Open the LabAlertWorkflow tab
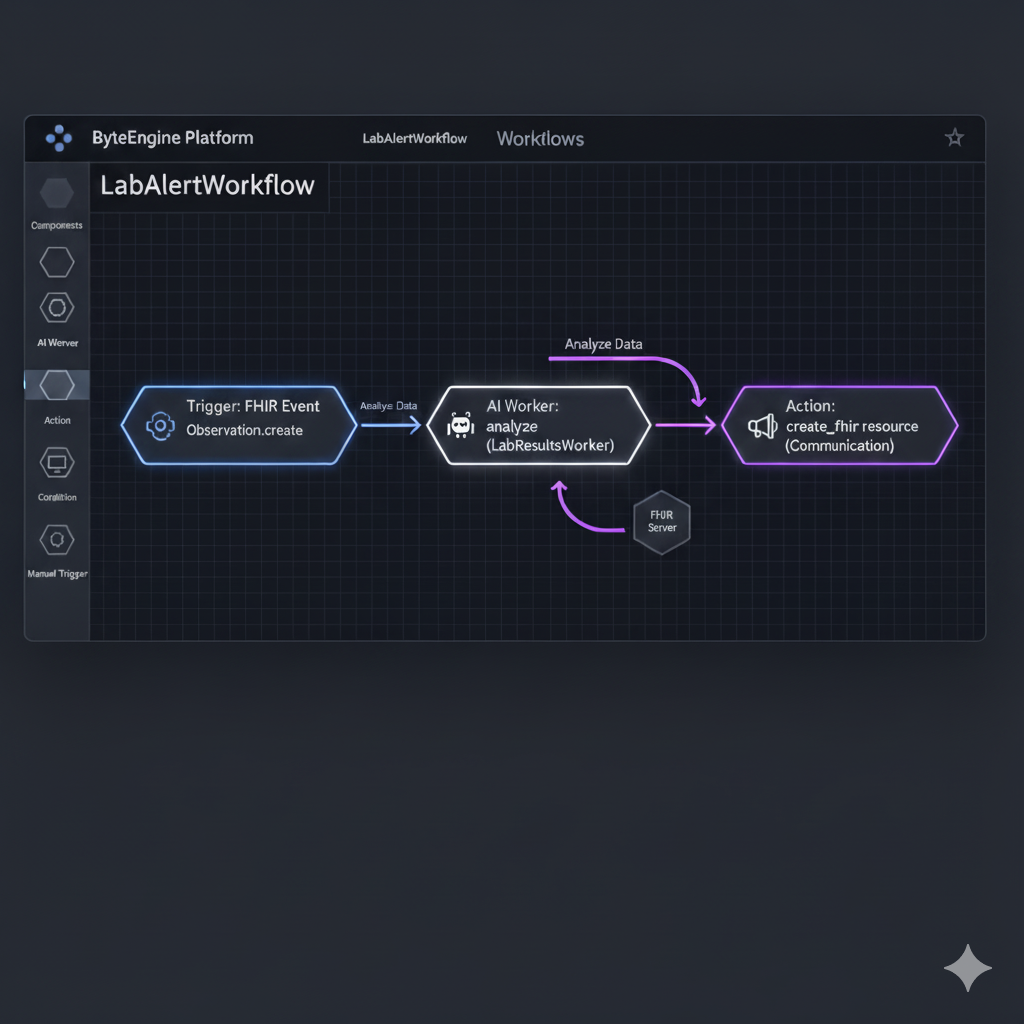1024x1024 pixels. click(414, 139)
